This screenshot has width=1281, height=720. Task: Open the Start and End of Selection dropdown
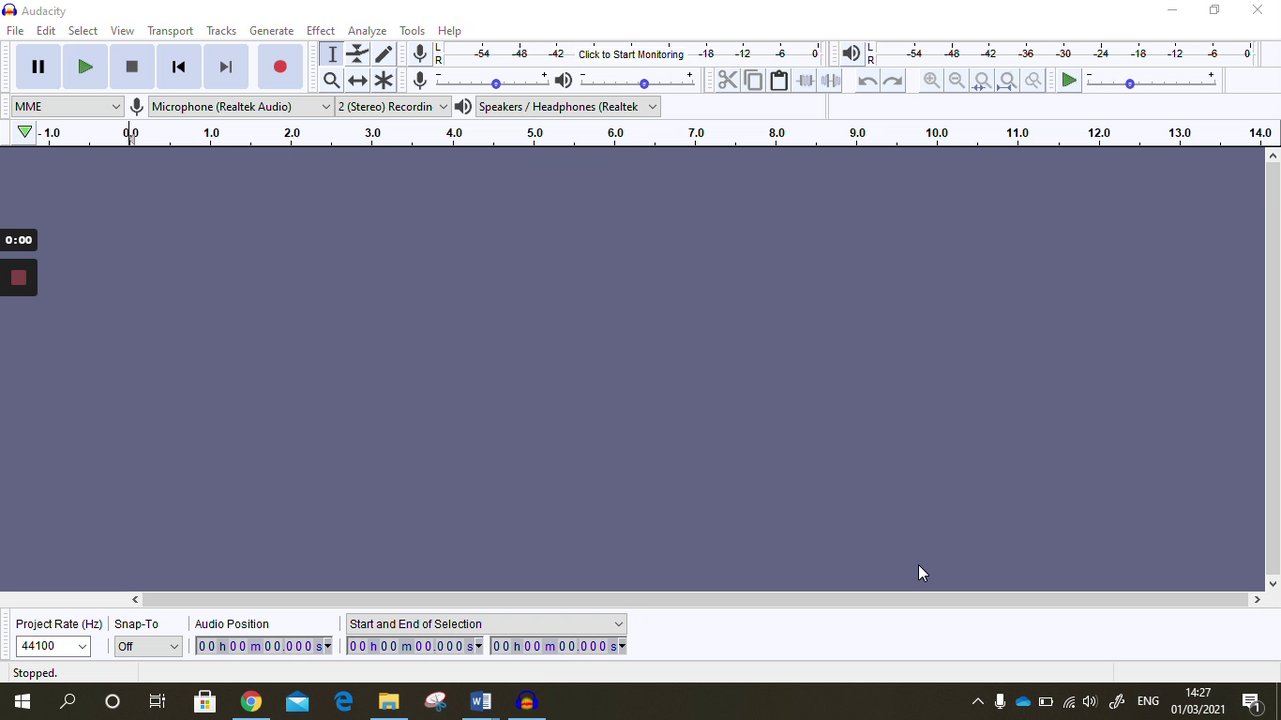[486, 624]
